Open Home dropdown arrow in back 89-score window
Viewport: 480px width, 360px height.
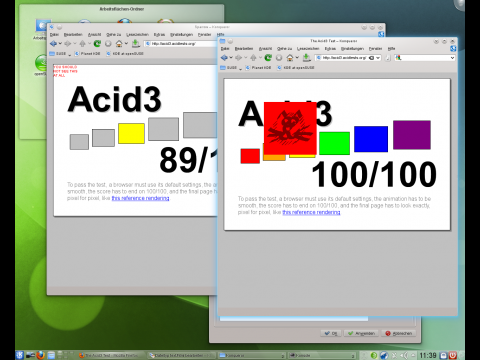coord(126,44)
